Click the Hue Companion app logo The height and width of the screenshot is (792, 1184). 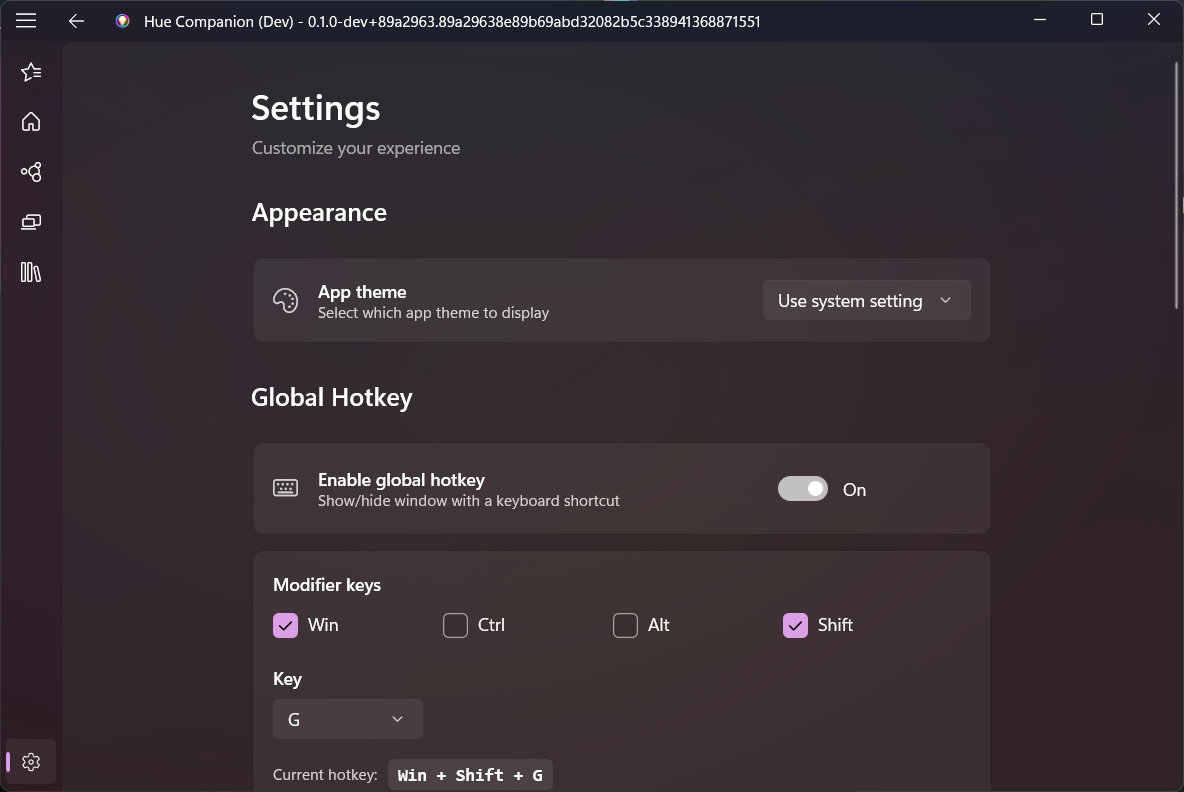coord(122,21)
